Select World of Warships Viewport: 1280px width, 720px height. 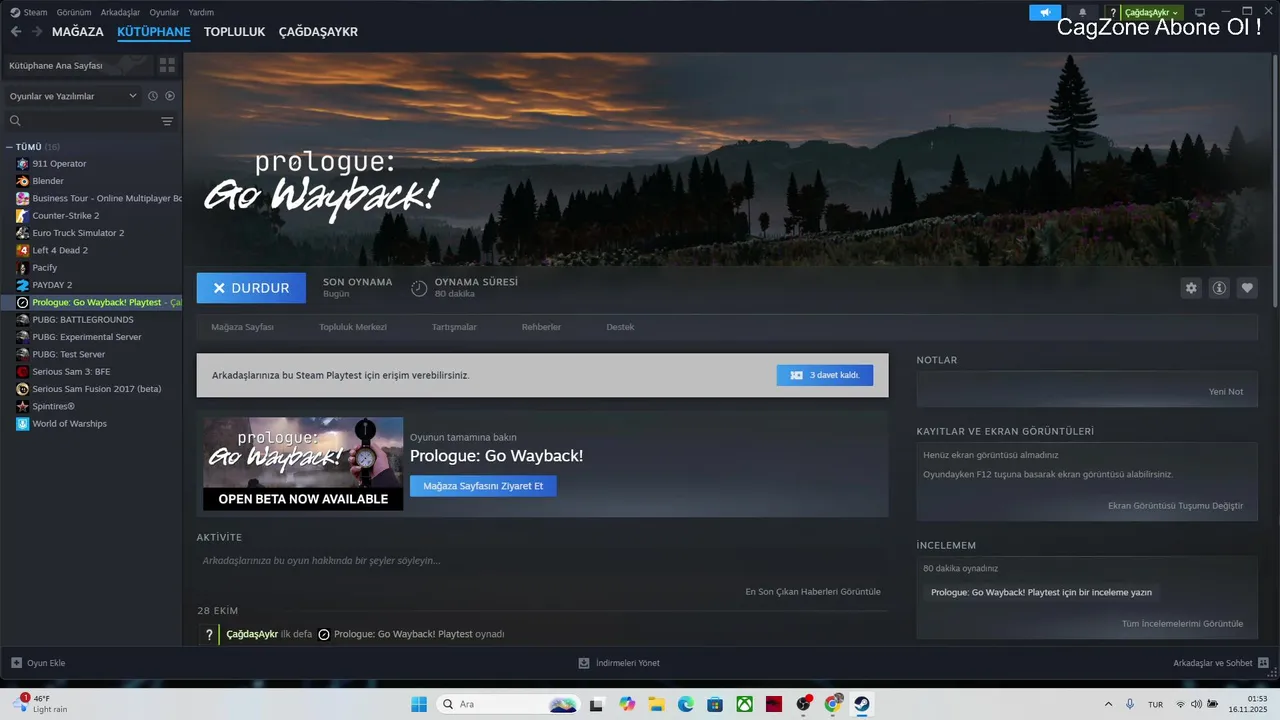(x=69, y=424)
